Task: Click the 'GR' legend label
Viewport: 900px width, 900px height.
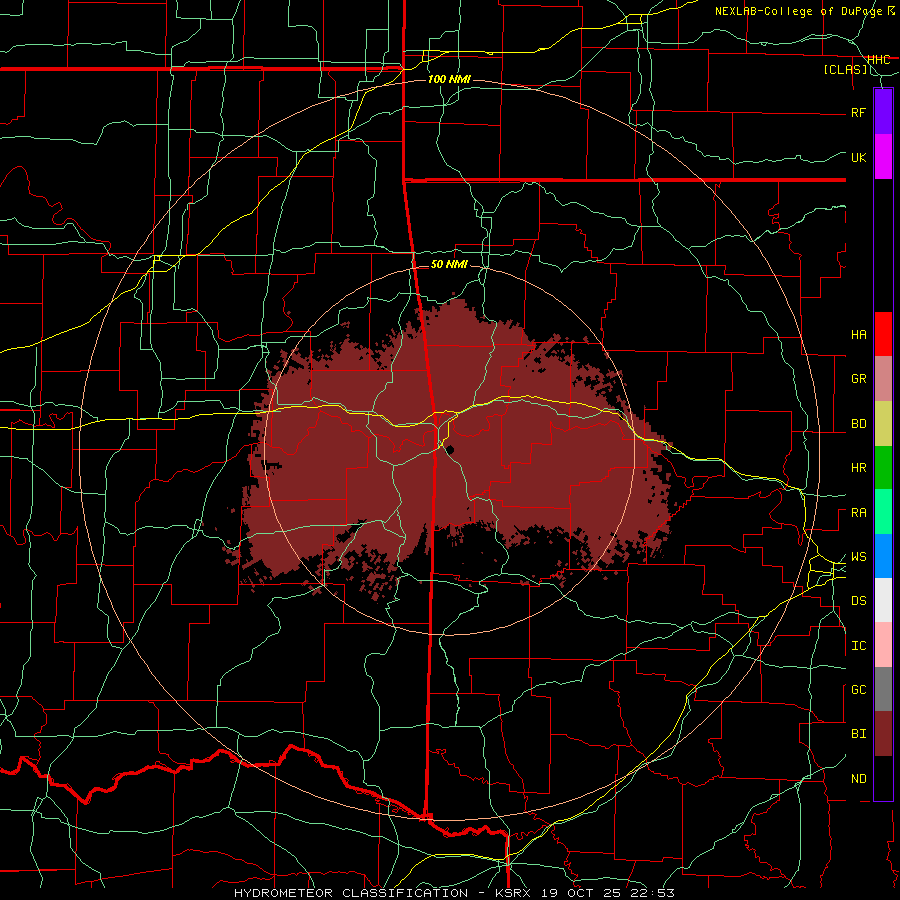Action: 858,379
